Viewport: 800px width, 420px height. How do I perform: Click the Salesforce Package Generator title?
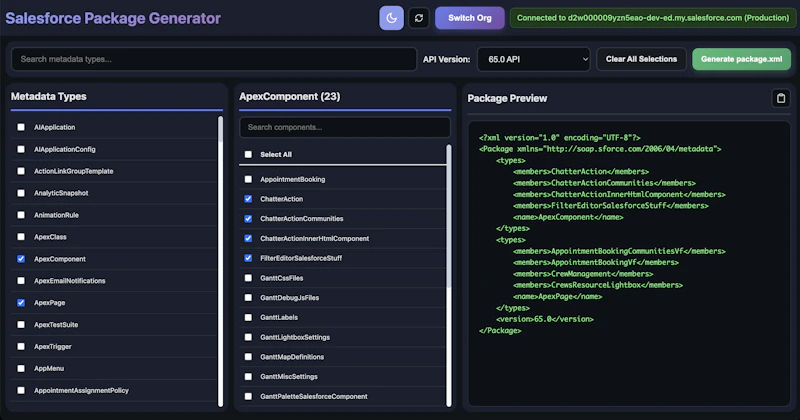[x=113, y=18]
